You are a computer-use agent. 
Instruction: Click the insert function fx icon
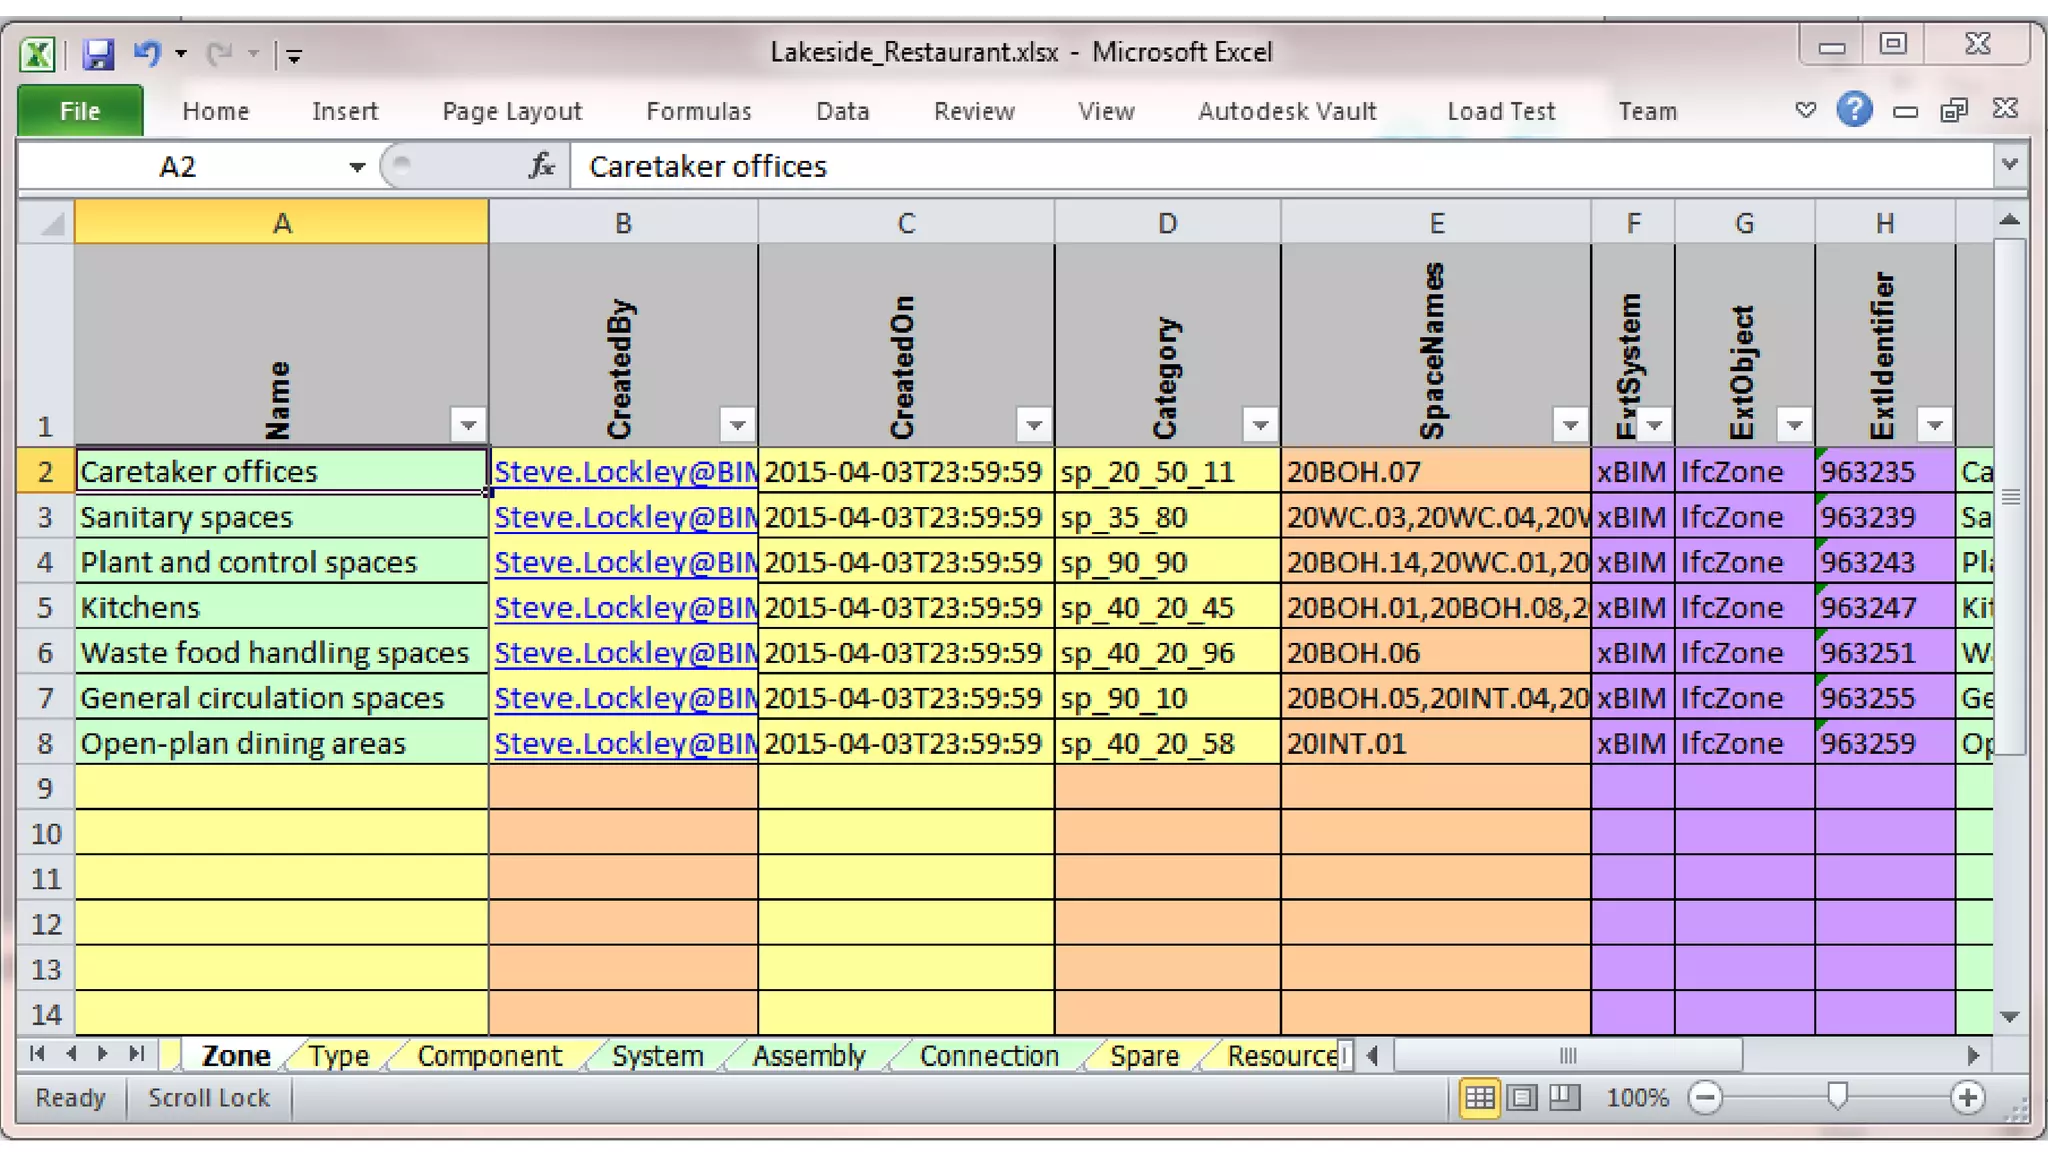tap(541, 166)
